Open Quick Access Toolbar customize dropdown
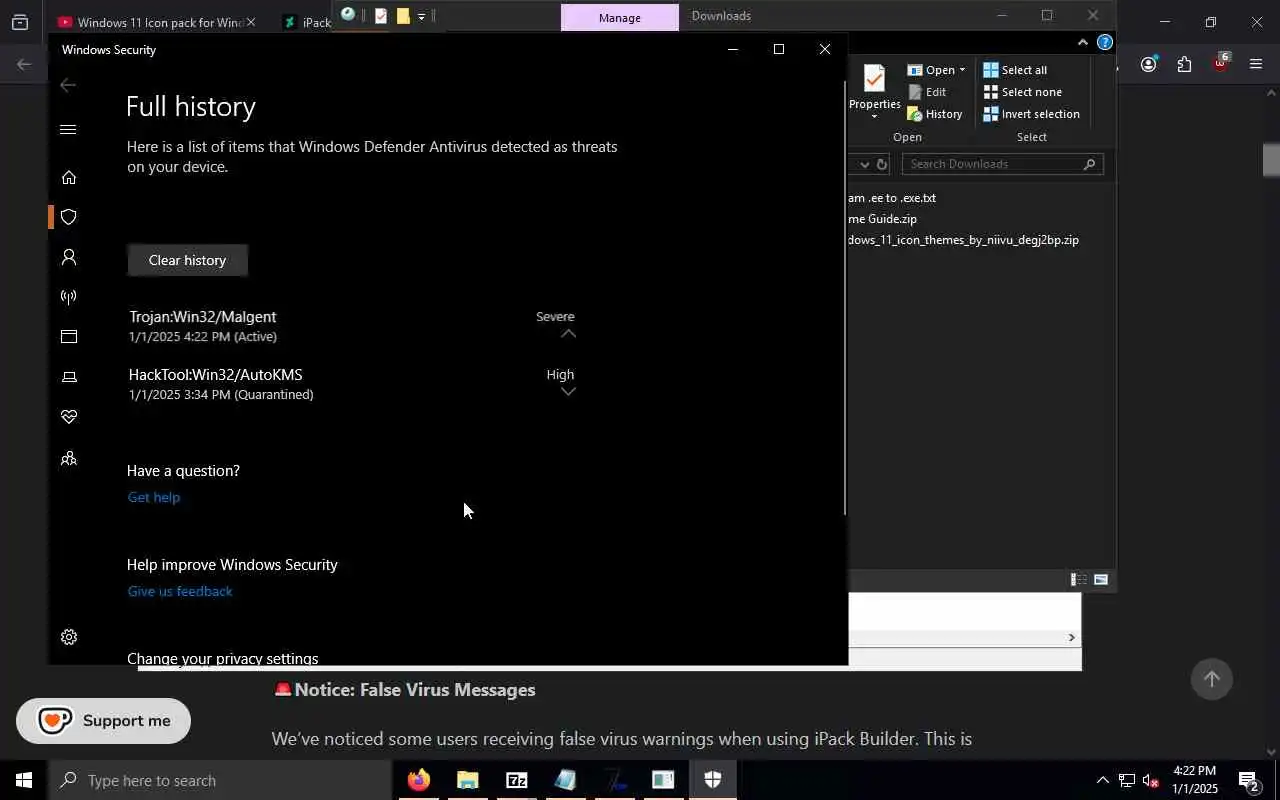The width and height of the screenshot is (1280, 800). tap(421, 16)
